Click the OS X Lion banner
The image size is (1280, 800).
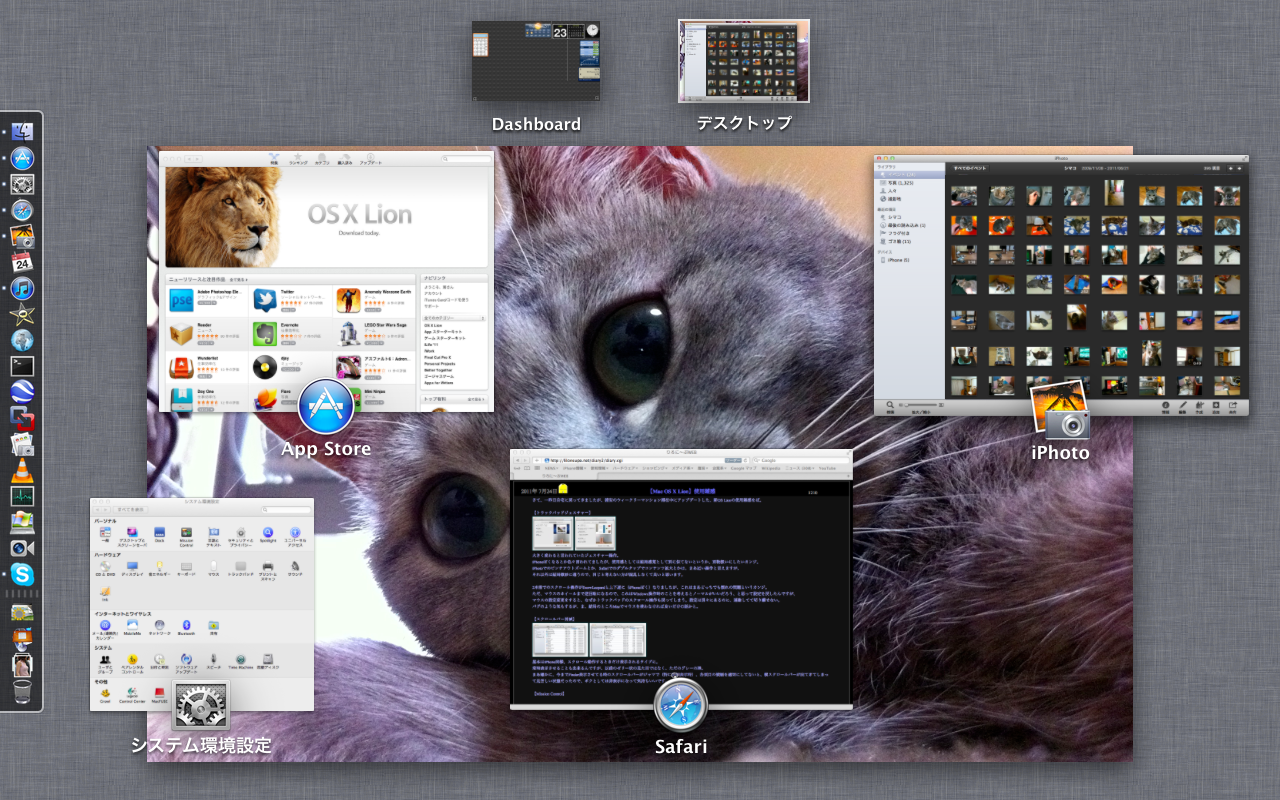(326, 216)
